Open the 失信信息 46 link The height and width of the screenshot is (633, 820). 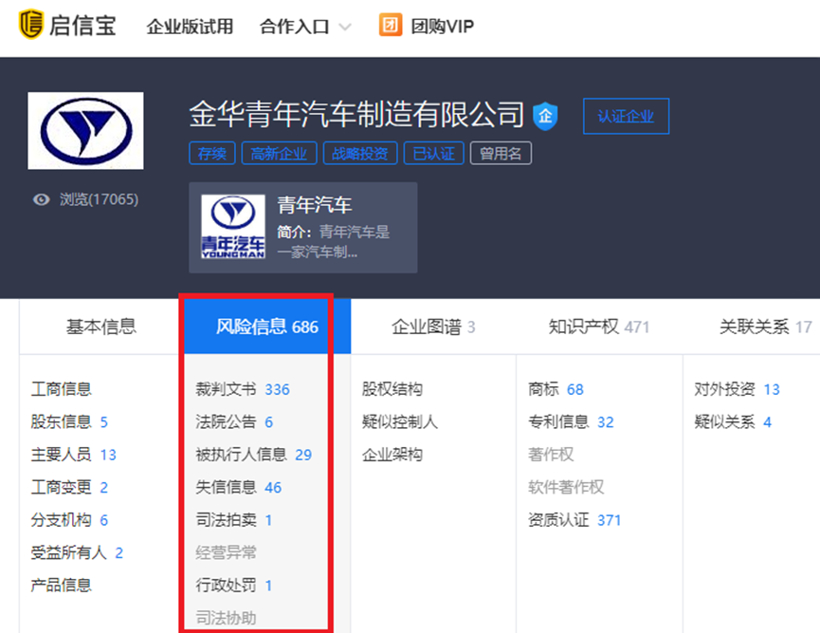click(238, 487)
